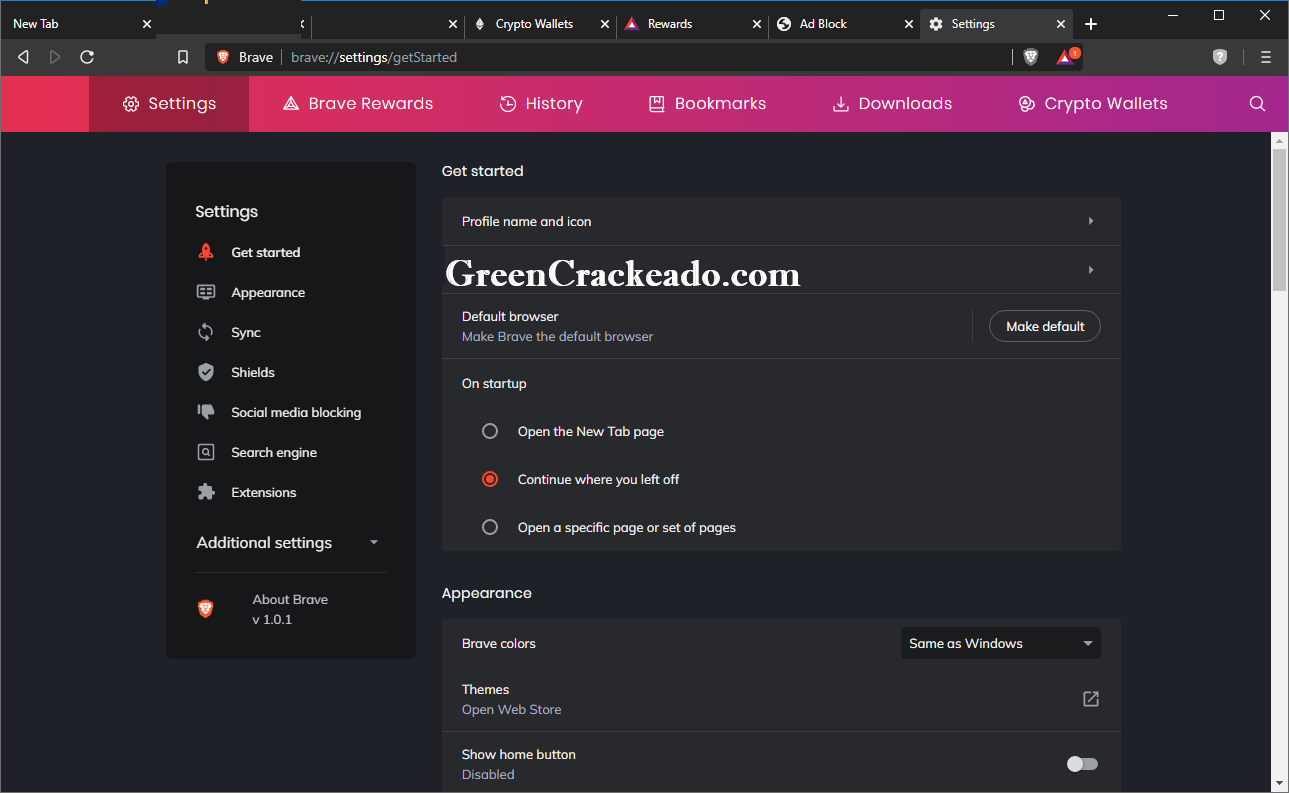Click the Appearance sidebar icon

[x=206, y=292]
